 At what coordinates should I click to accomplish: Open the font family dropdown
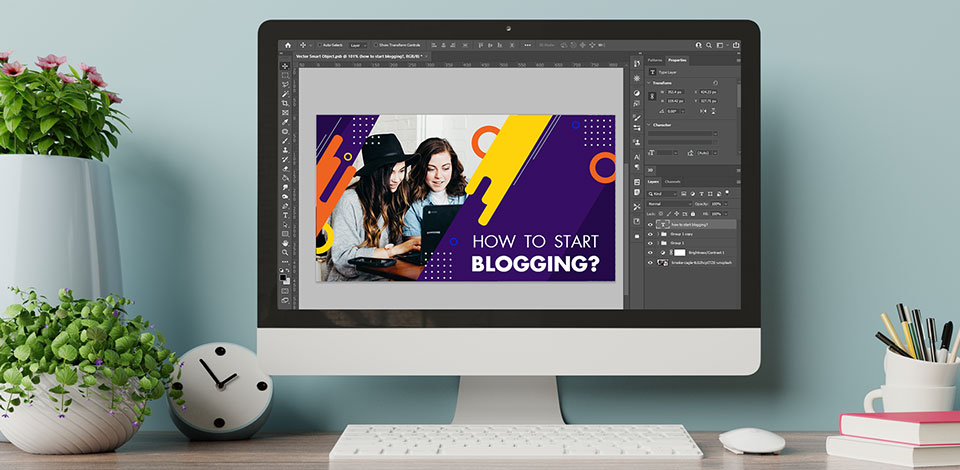(x=715, y=133)
